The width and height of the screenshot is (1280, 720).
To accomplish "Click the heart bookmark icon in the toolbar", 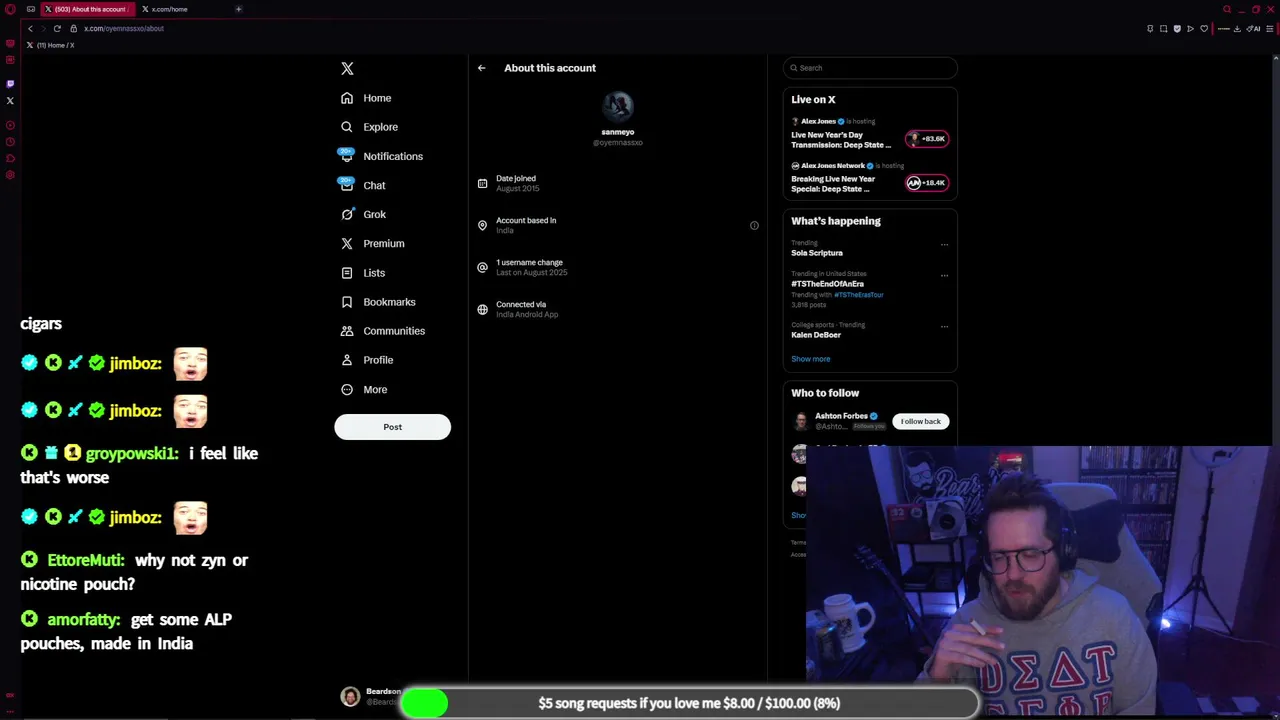I will [x=1204, y=28].
